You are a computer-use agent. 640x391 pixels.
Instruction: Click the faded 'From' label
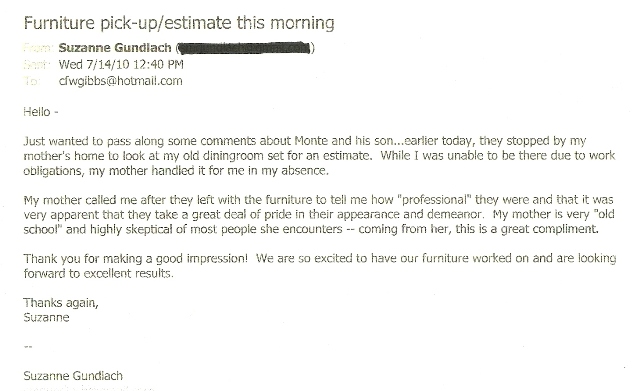click(38, 48)
